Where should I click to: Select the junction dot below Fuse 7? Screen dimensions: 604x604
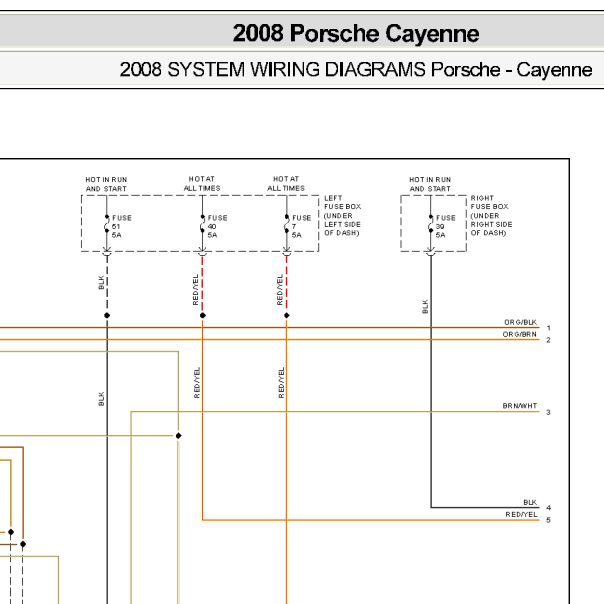pyautogui.click(x=286, y=316)
